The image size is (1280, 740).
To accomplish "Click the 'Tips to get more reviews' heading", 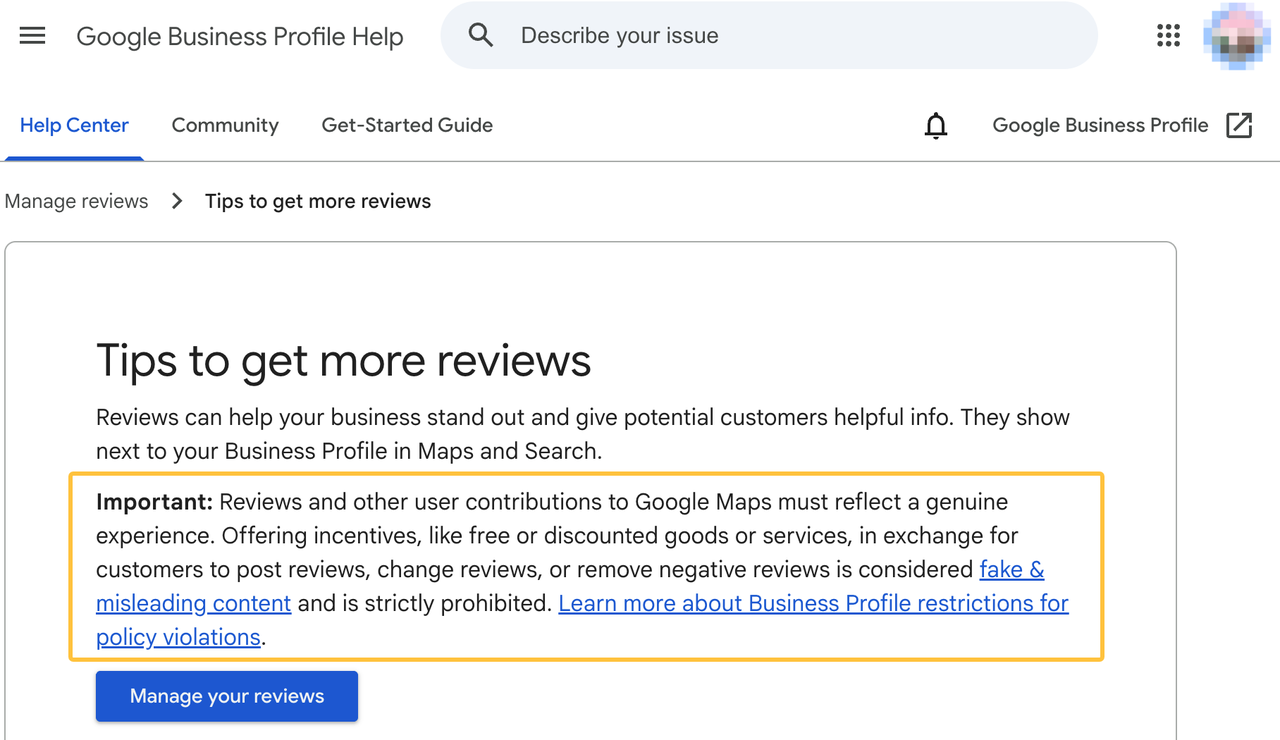I will pyautogui.click(x=343, y=361).
